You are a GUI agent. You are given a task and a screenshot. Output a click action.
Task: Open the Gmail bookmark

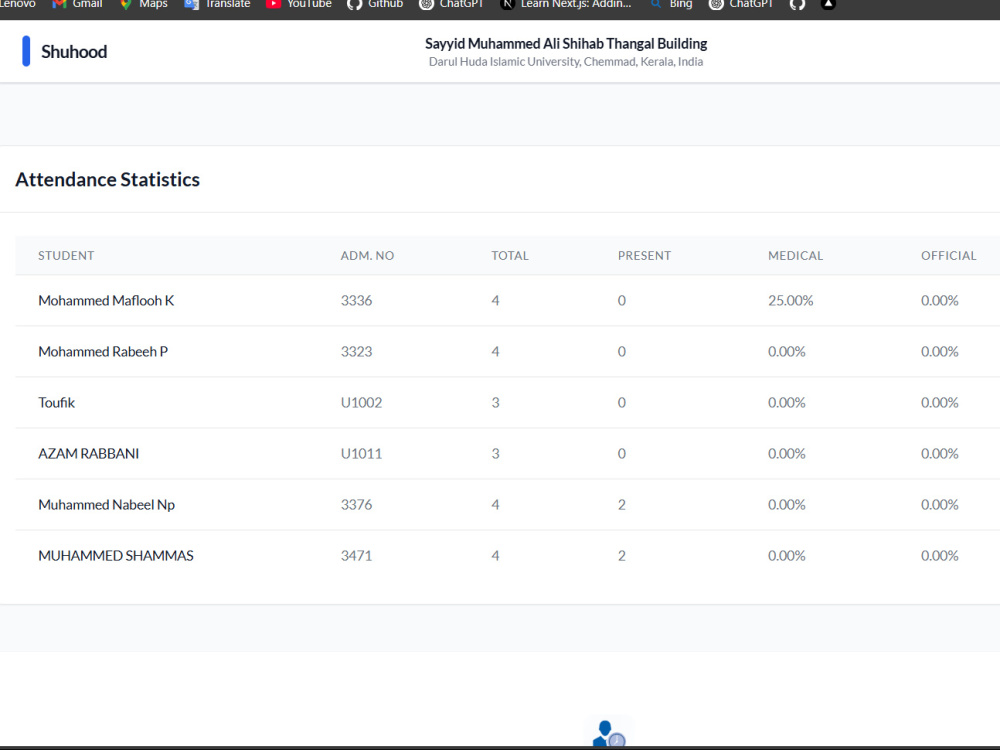coord(77,4)
